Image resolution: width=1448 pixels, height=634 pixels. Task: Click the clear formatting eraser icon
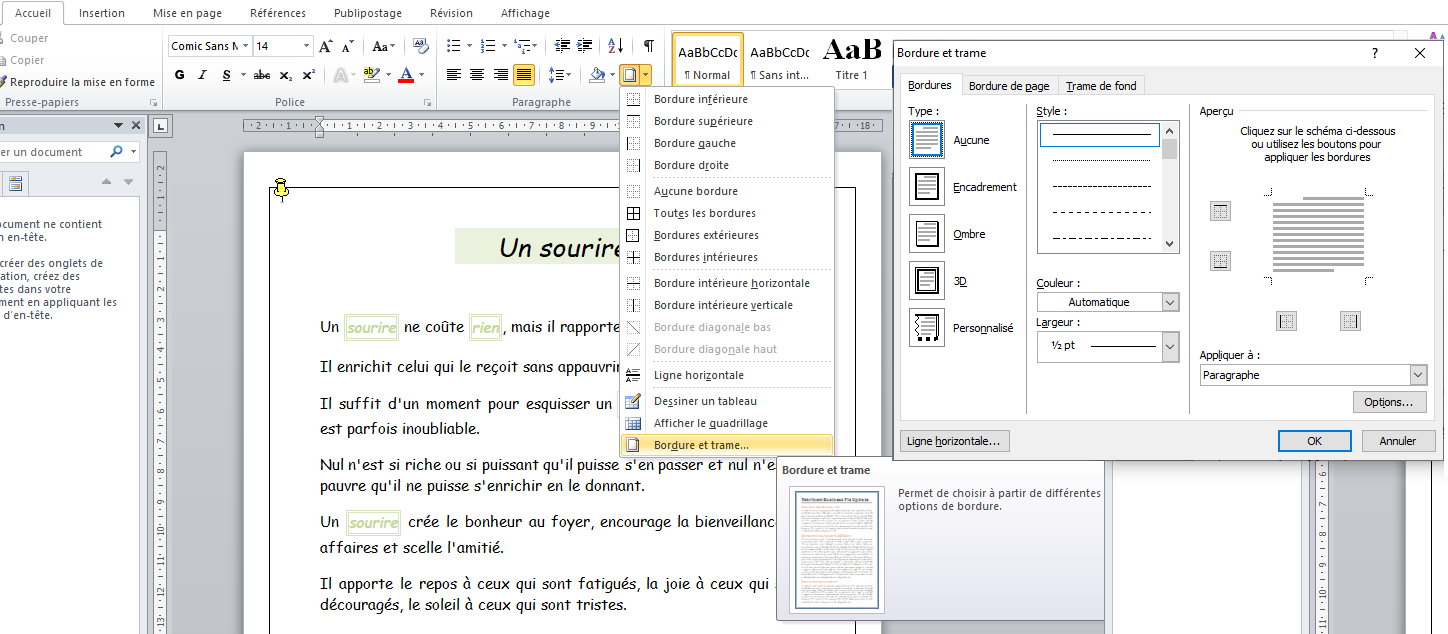coord(420,46)
